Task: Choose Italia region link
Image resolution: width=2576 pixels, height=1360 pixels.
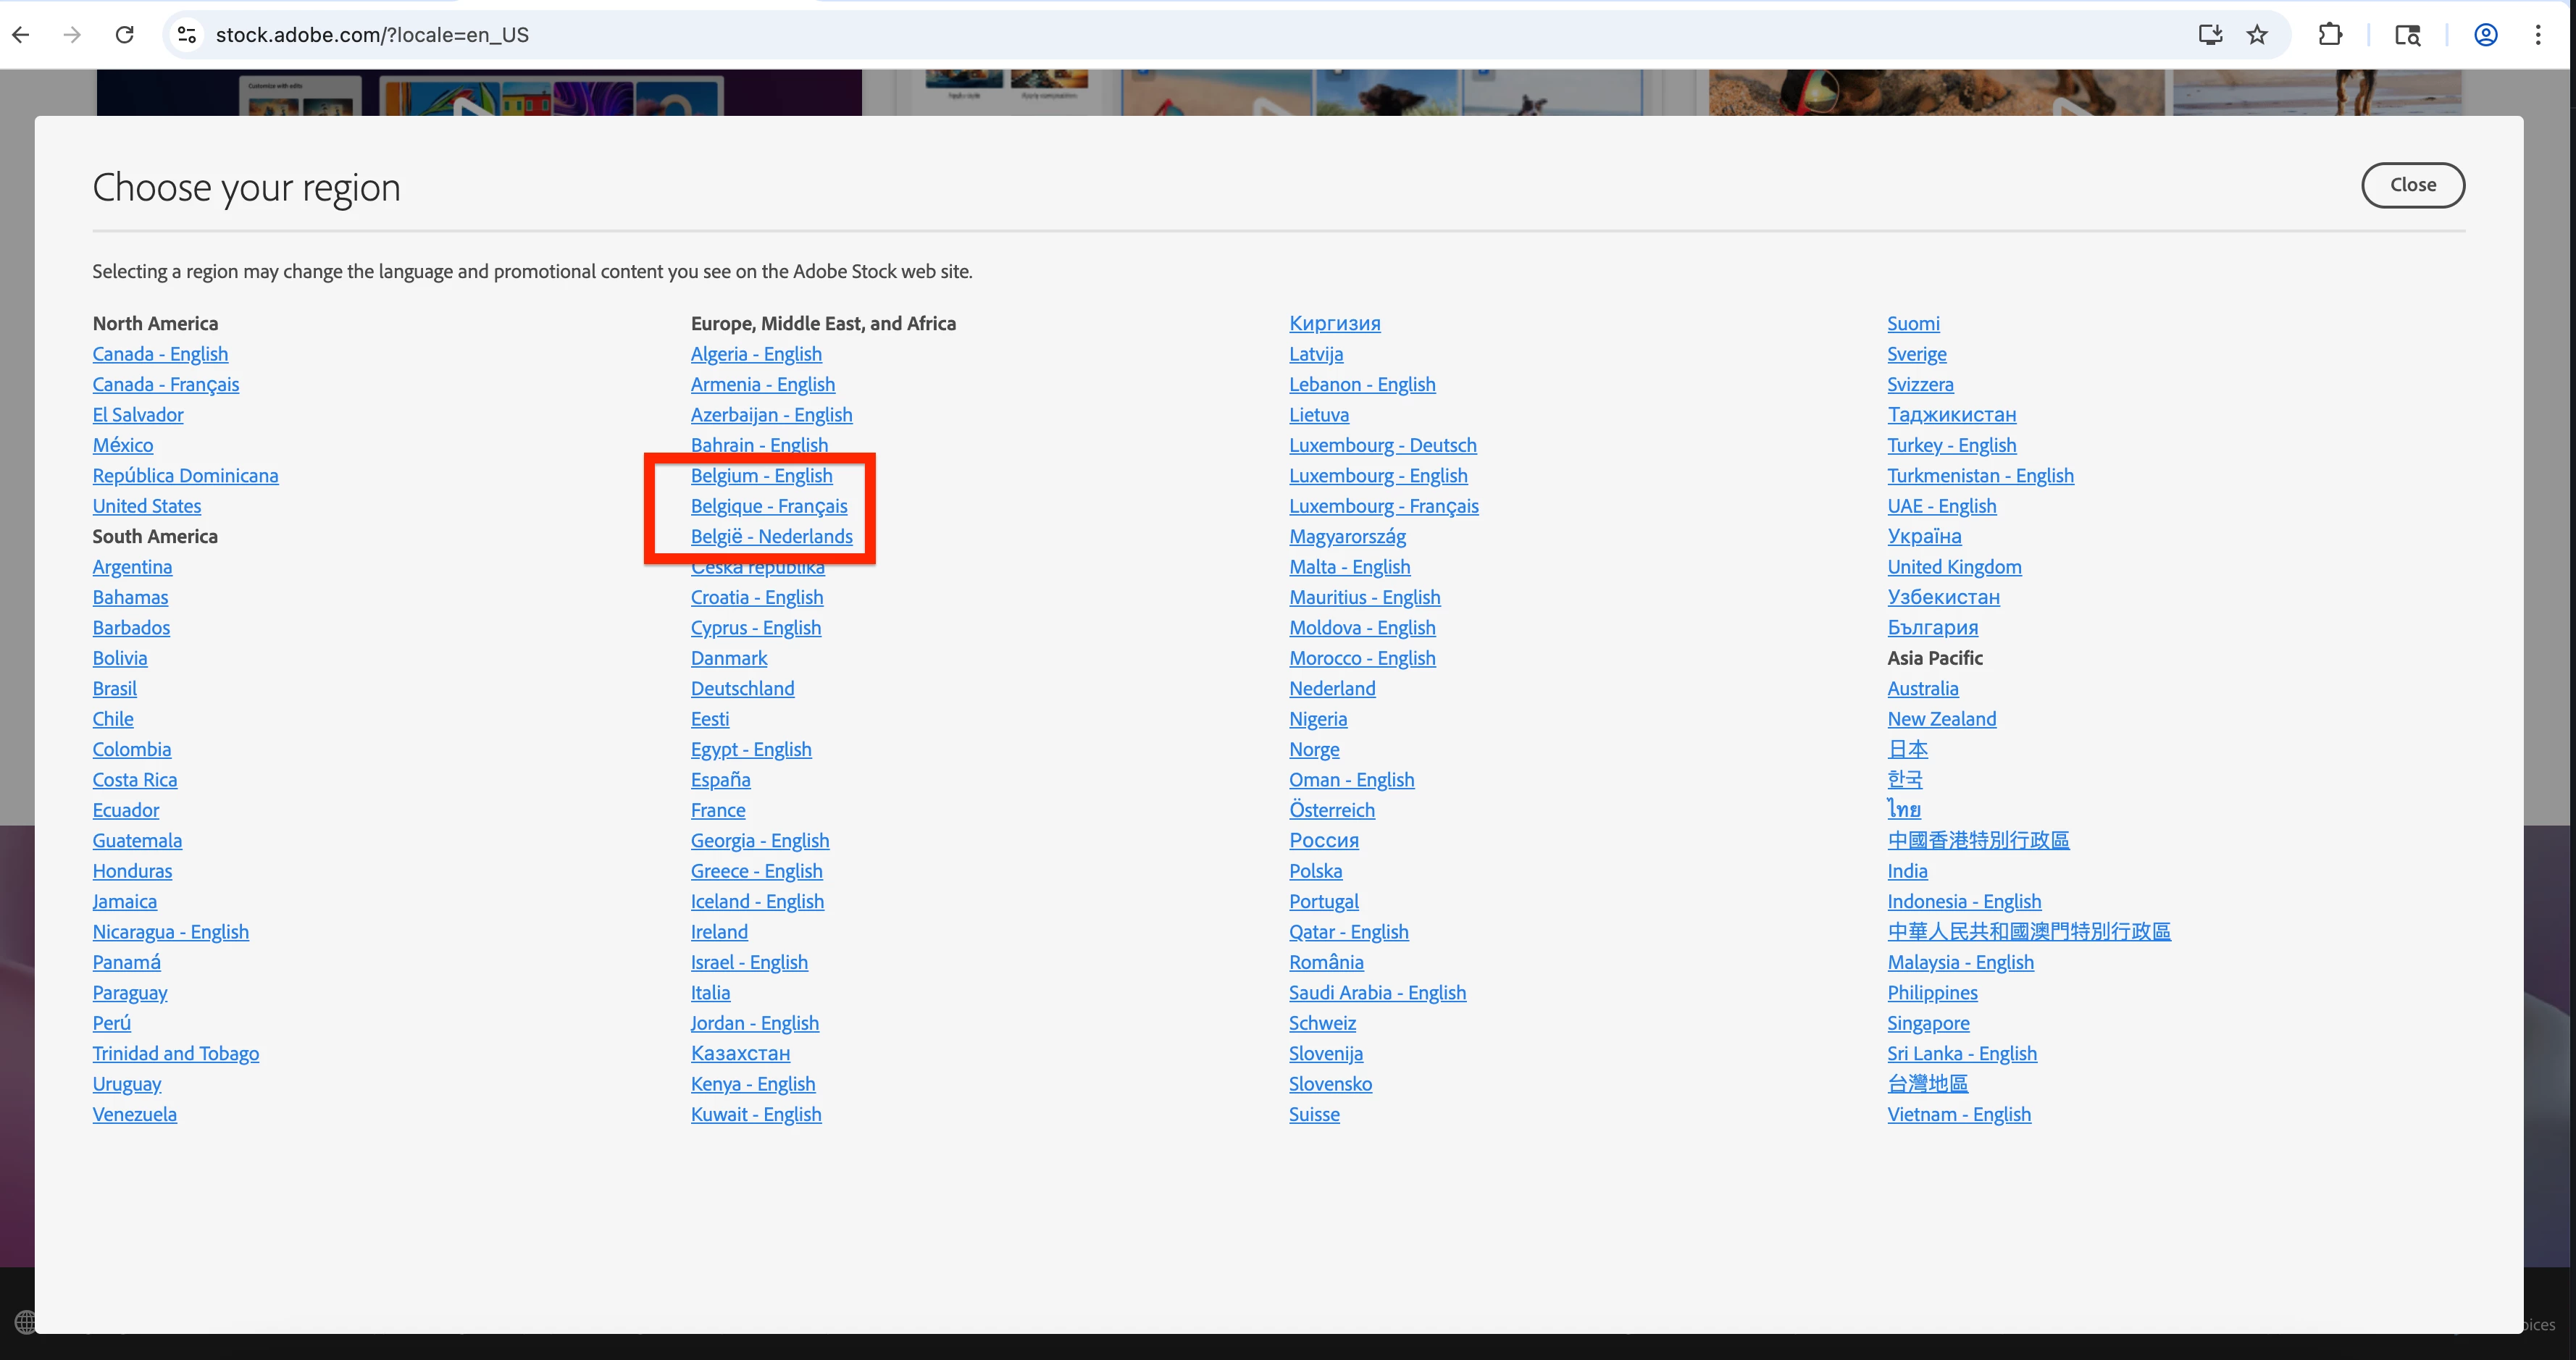Action: coord(710,993)
